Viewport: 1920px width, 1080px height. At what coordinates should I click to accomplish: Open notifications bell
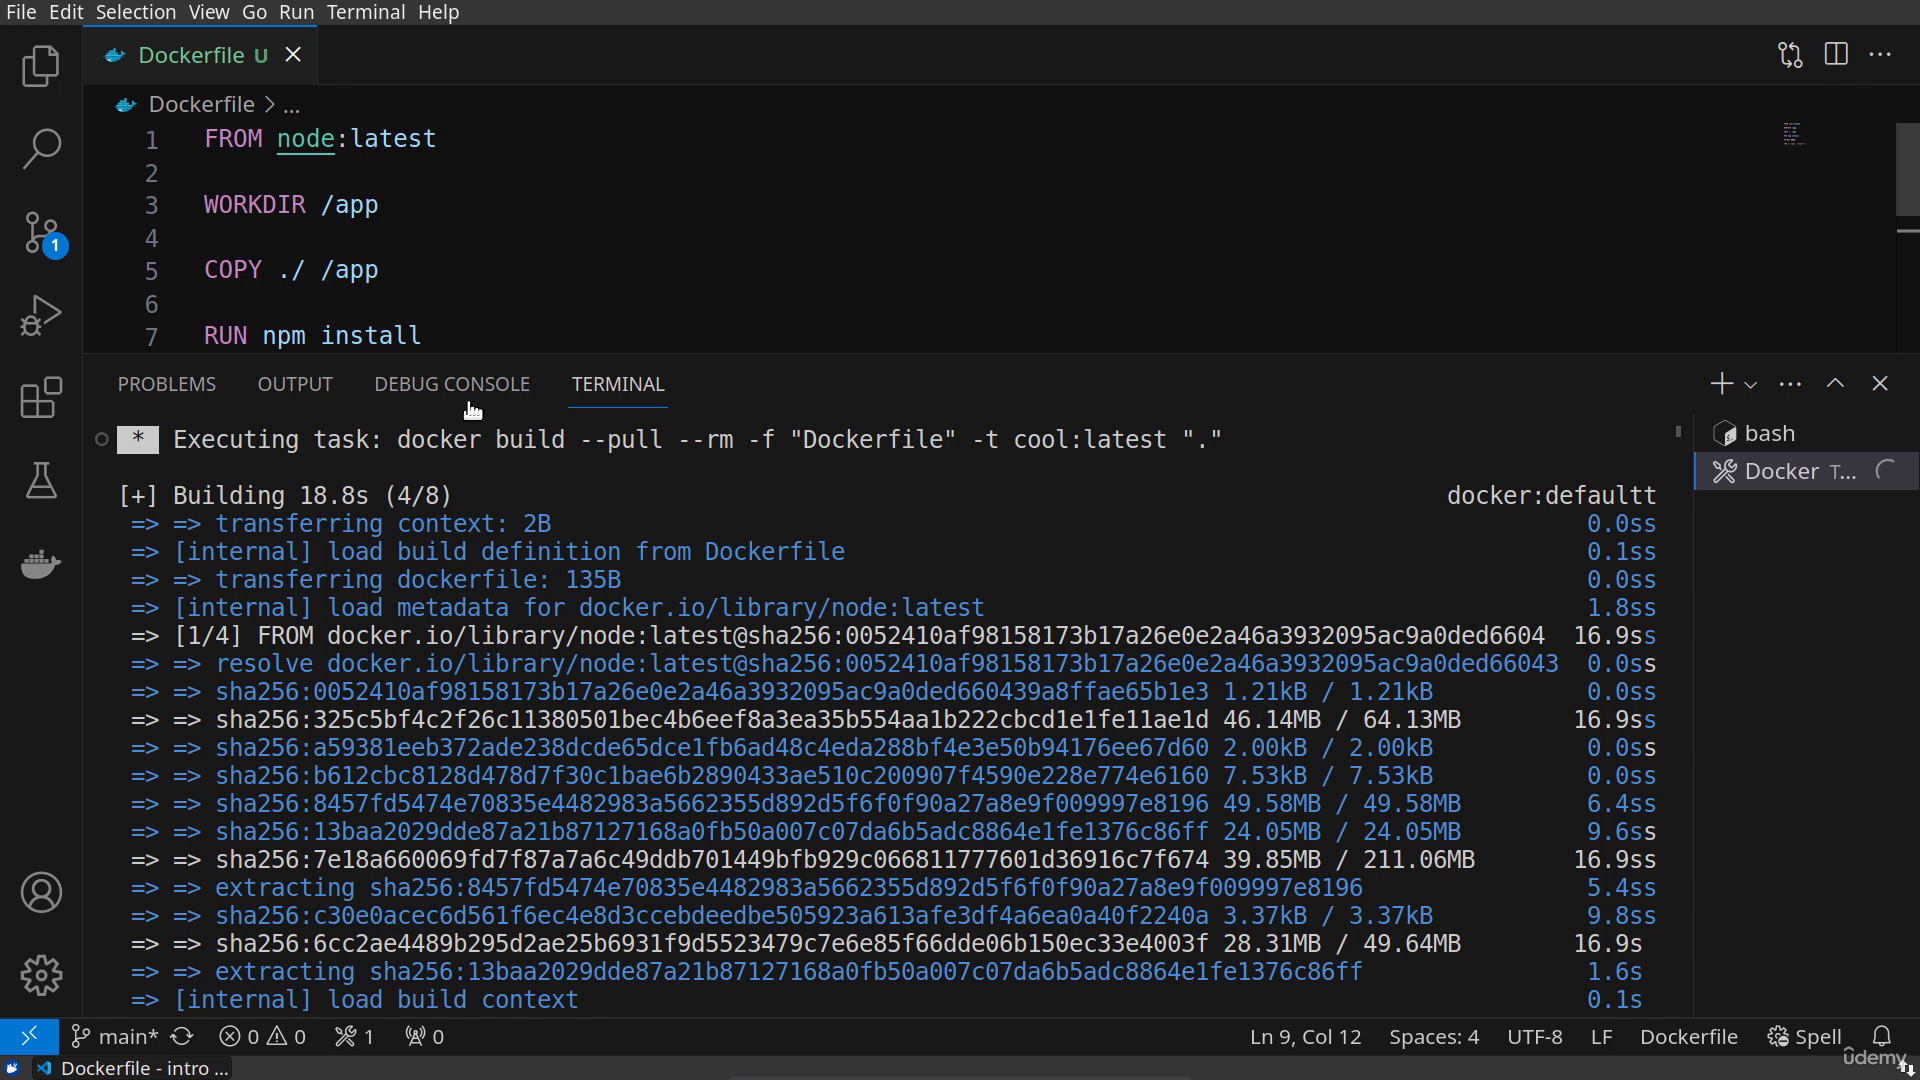[1882, 1036]
